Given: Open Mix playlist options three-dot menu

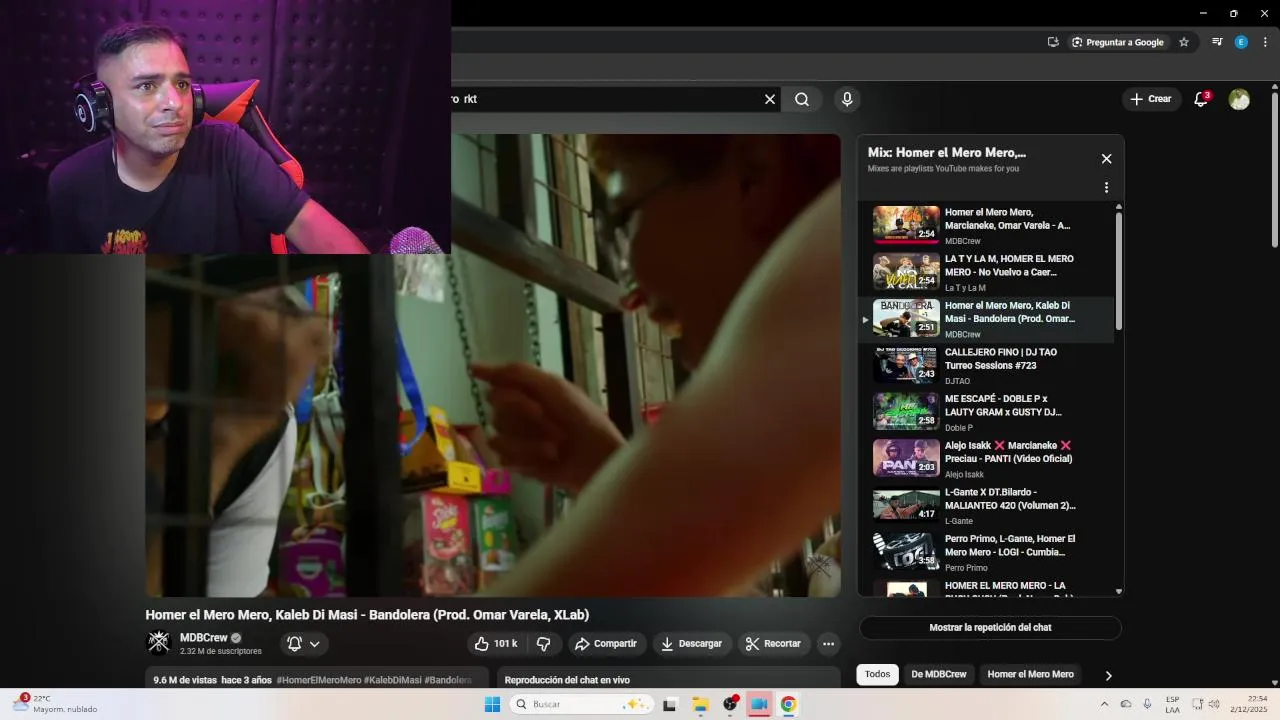Looking at the screenshot, I should point(1106,187).
